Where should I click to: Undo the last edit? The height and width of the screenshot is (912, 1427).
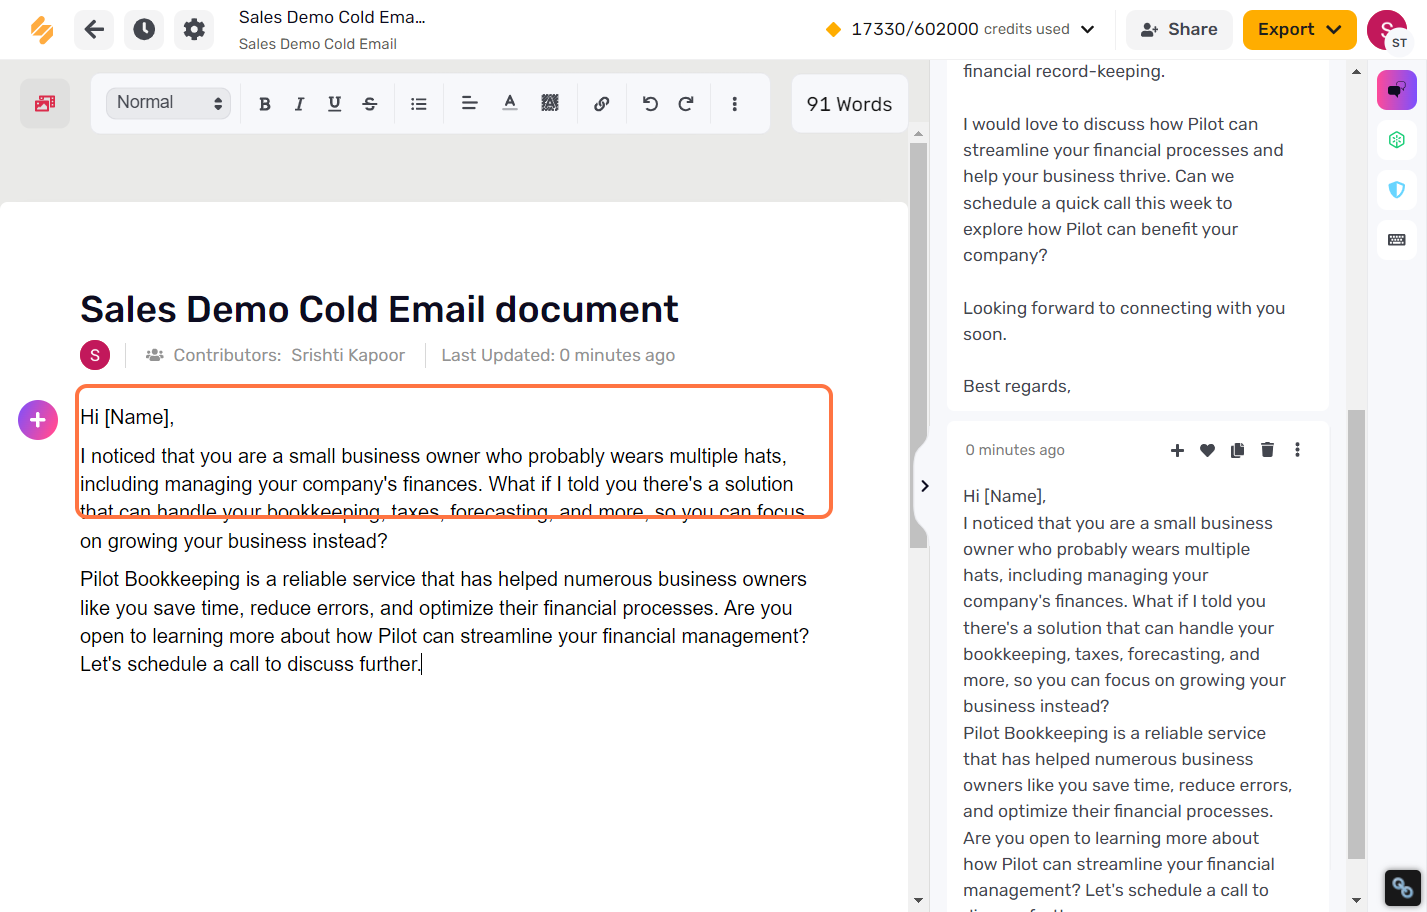651,104
